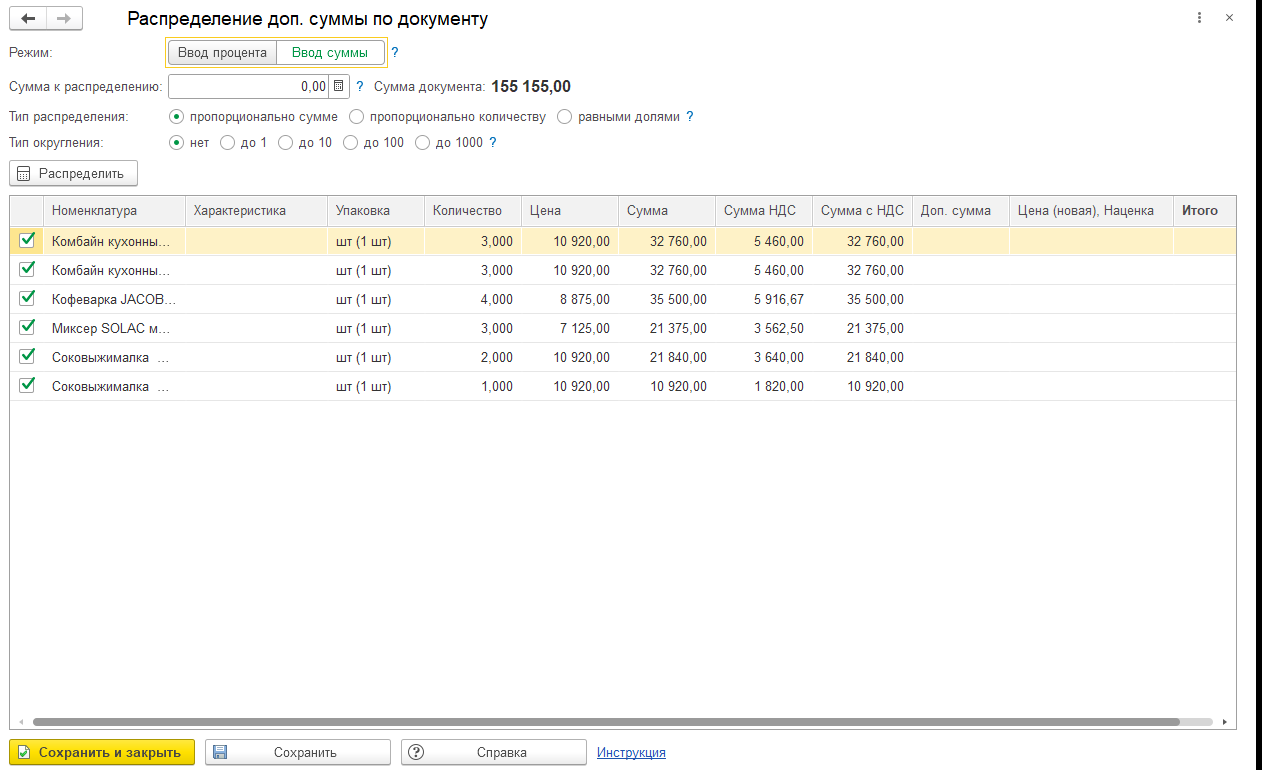The image size is (1262, 770).
Task: Select the Кофеварка JACOB row name
Action: click(x=114, y=299)
